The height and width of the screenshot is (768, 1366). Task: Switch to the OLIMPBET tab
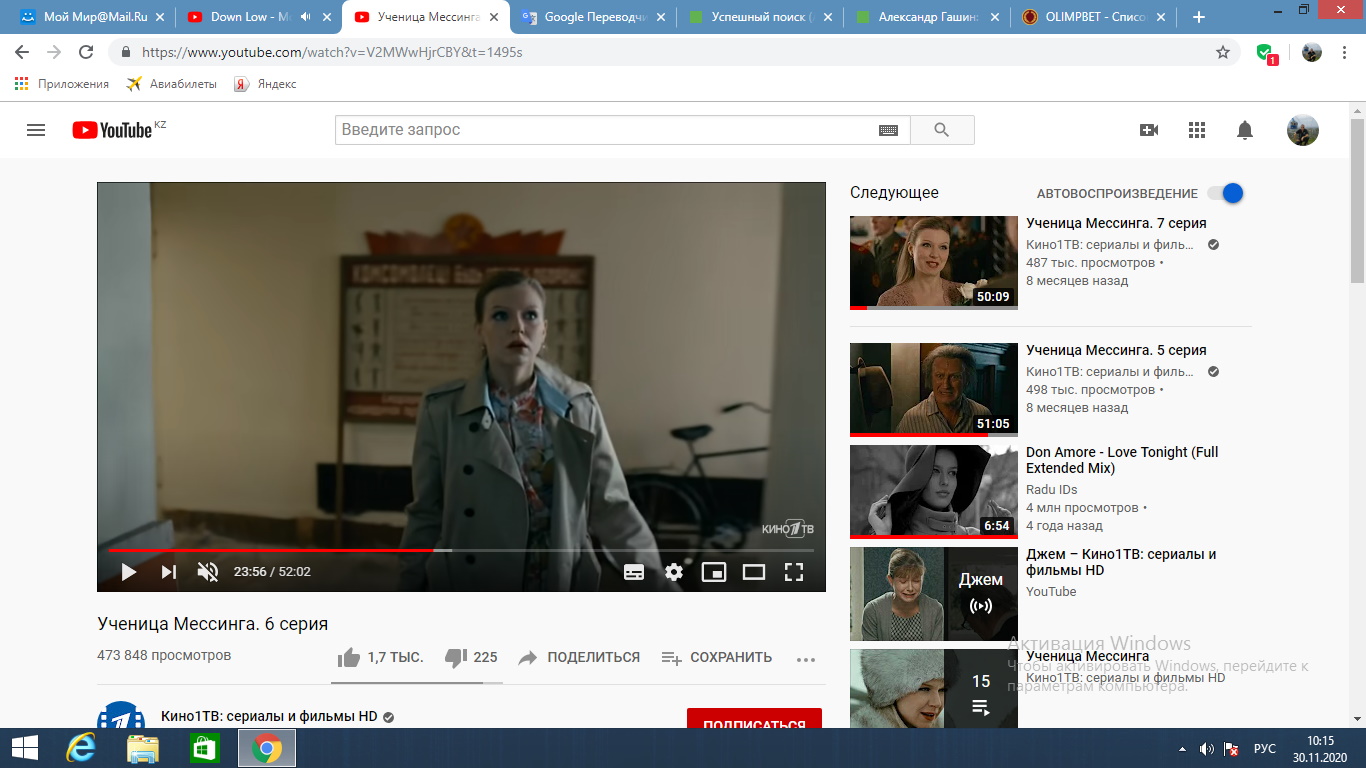point(1092,17)
